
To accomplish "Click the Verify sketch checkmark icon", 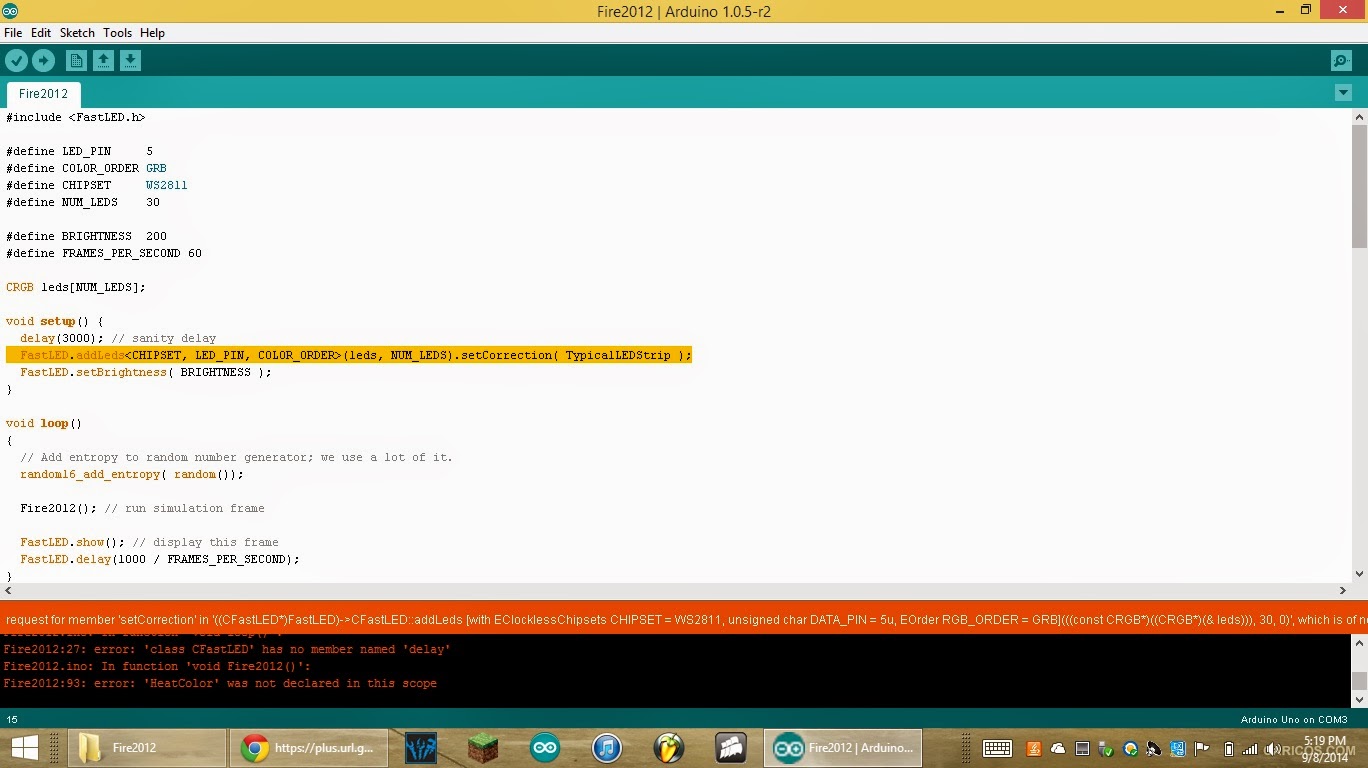I will click(16, 61).
